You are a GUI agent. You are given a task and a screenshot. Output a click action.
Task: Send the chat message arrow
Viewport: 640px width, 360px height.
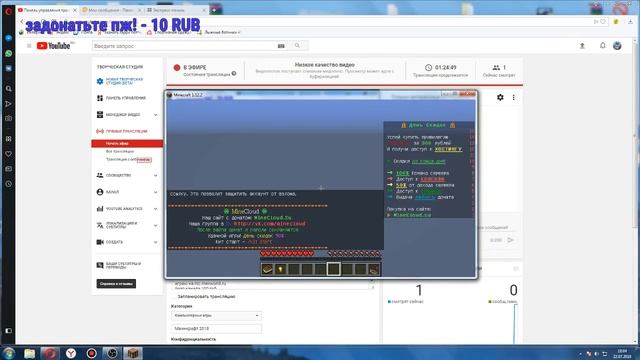511,240
